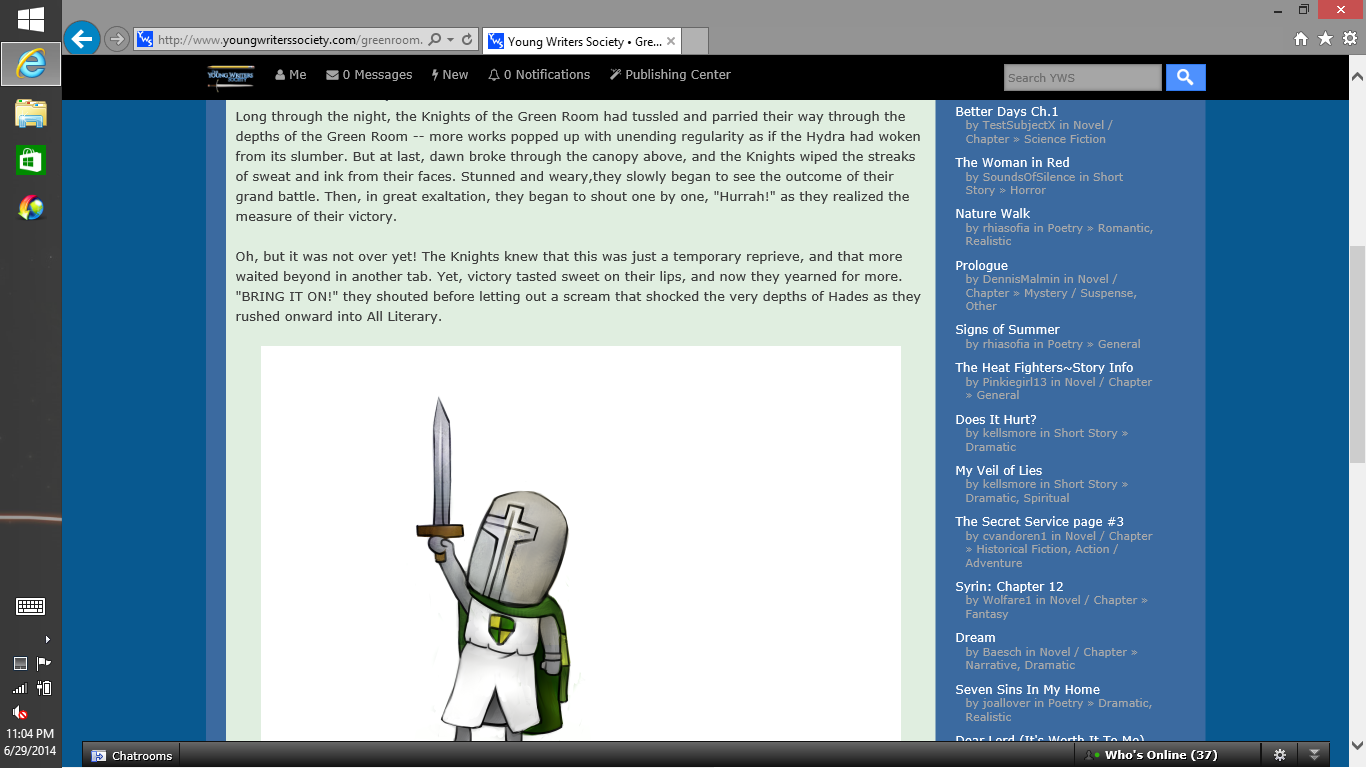The image size is (1366, 768).
Task: Open chat bar settings gear icon
Action: coord(1279,755)
